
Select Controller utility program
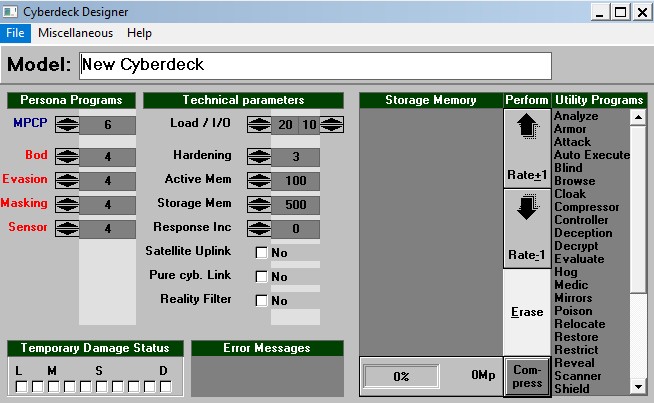pyautogui.click(x=581, y=220)
